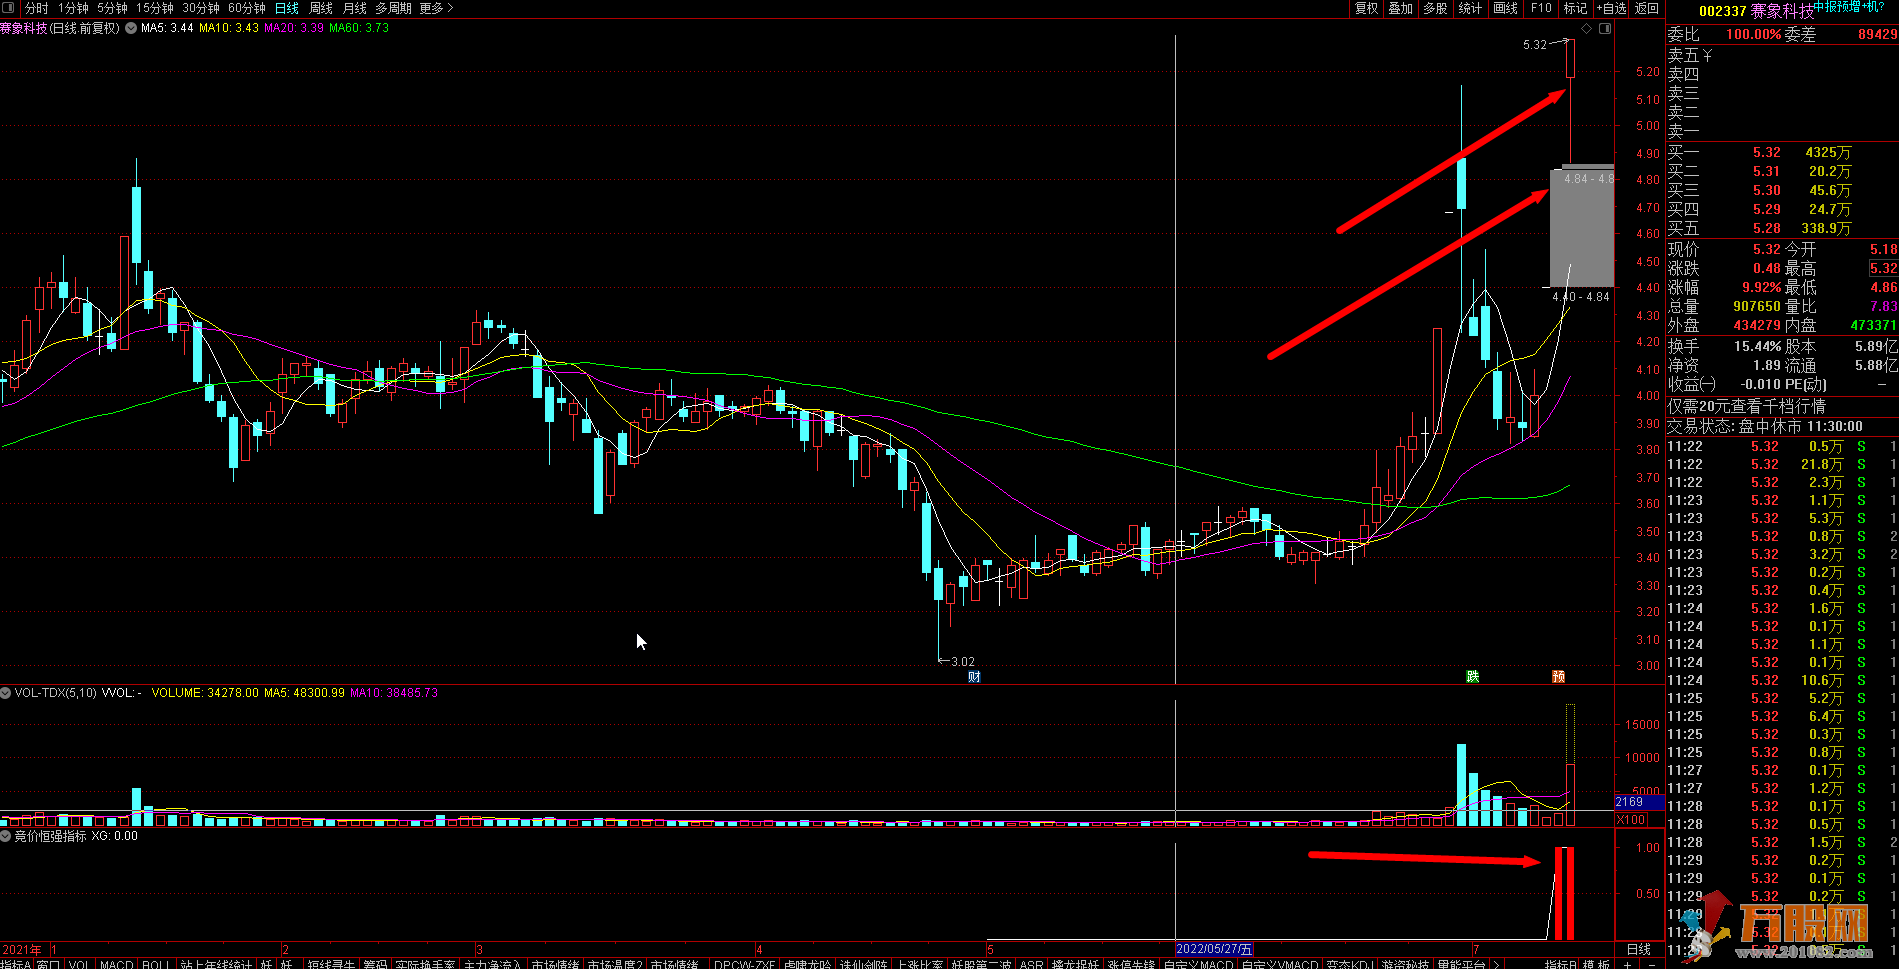Add stock via +自选

coord(1611,8)
